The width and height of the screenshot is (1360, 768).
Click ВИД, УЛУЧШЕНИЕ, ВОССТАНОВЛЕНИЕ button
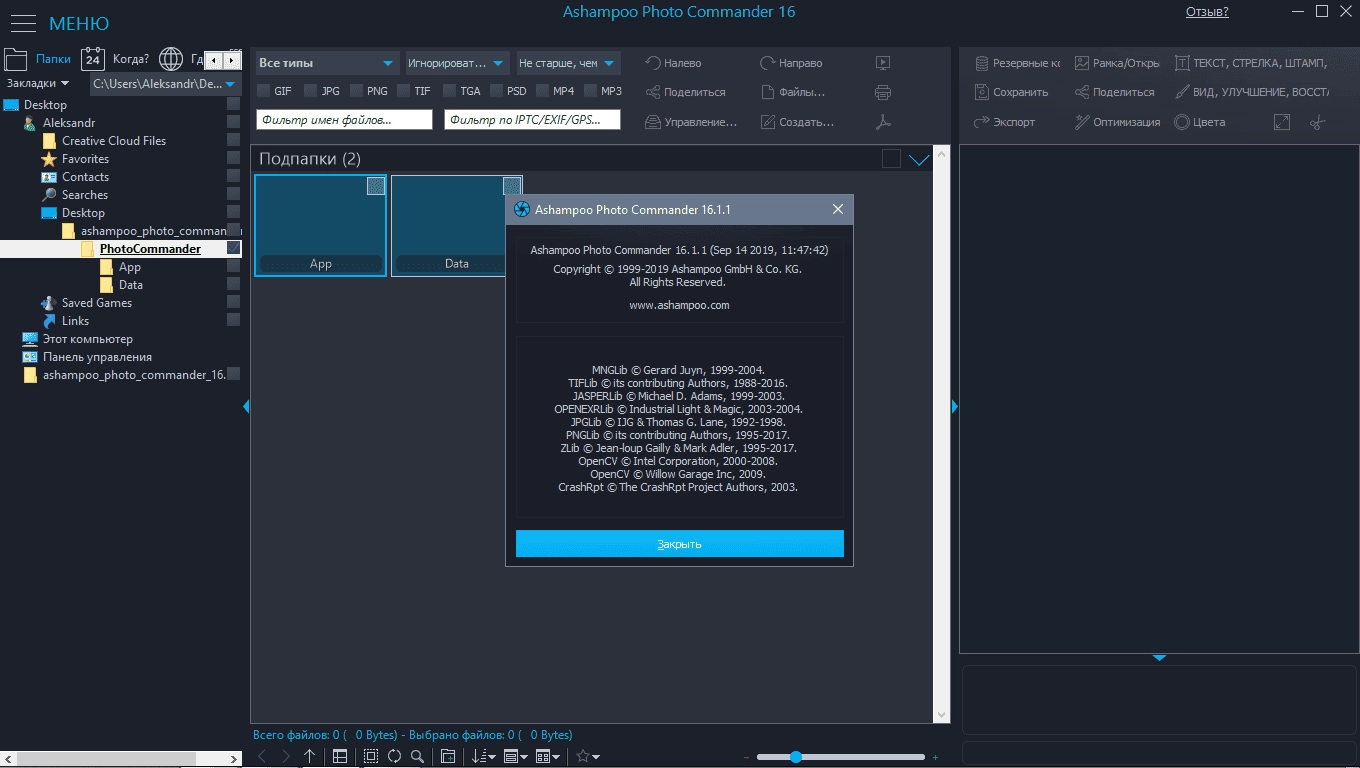pos(1251,92)
